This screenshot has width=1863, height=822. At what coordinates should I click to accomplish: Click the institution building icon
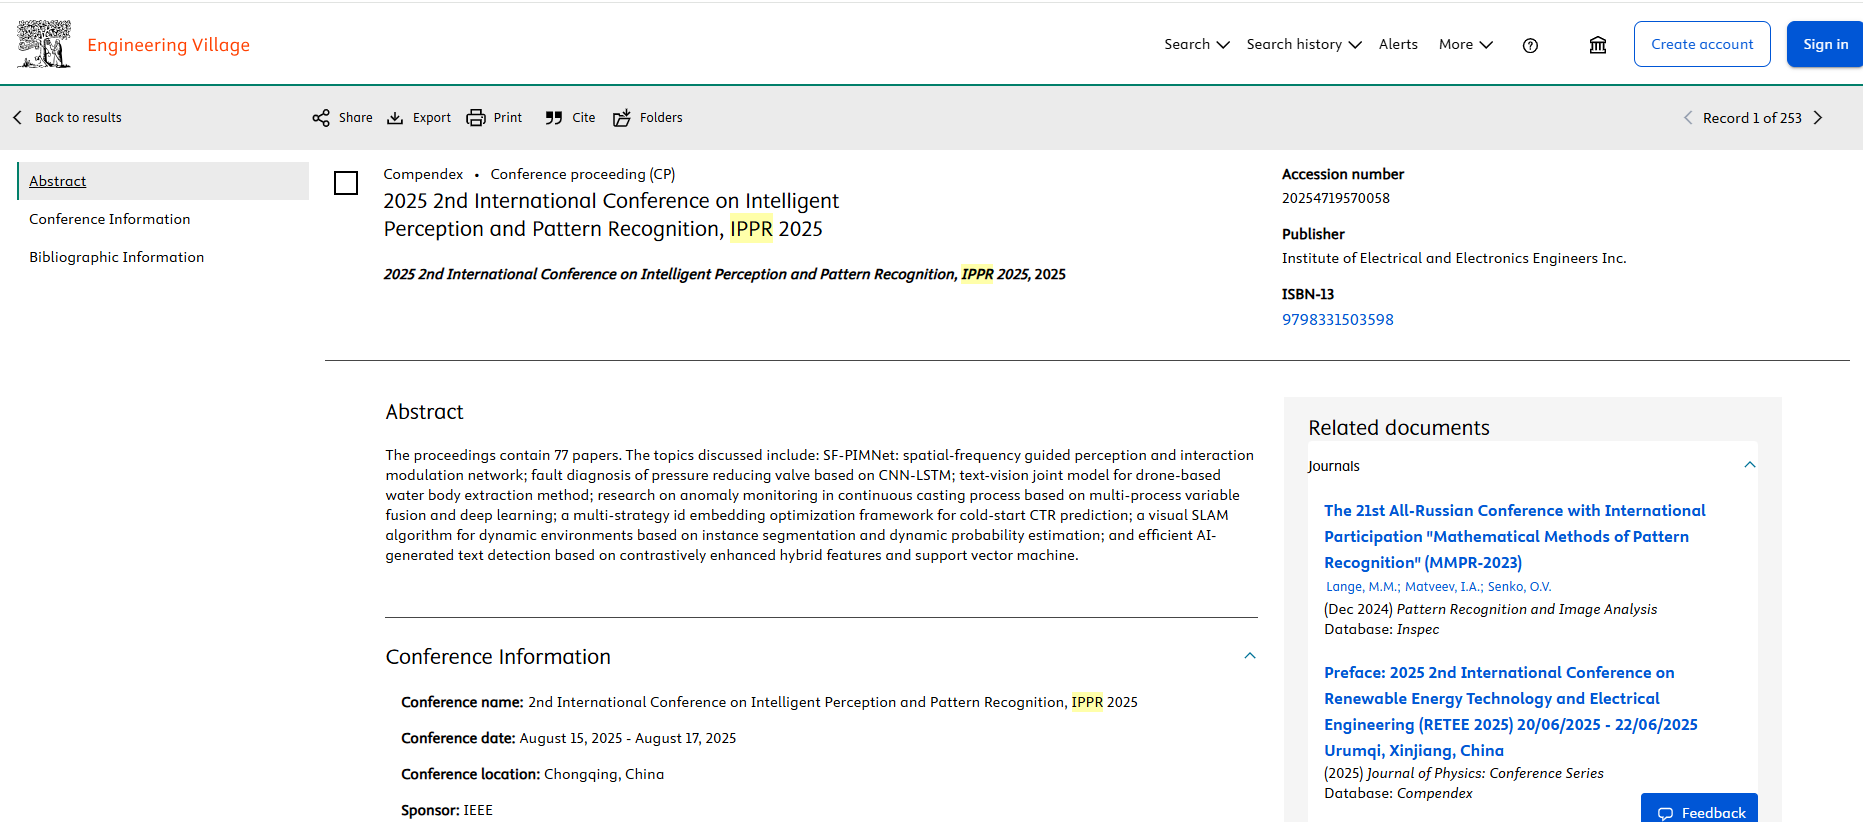click(x=1598, y=45)
